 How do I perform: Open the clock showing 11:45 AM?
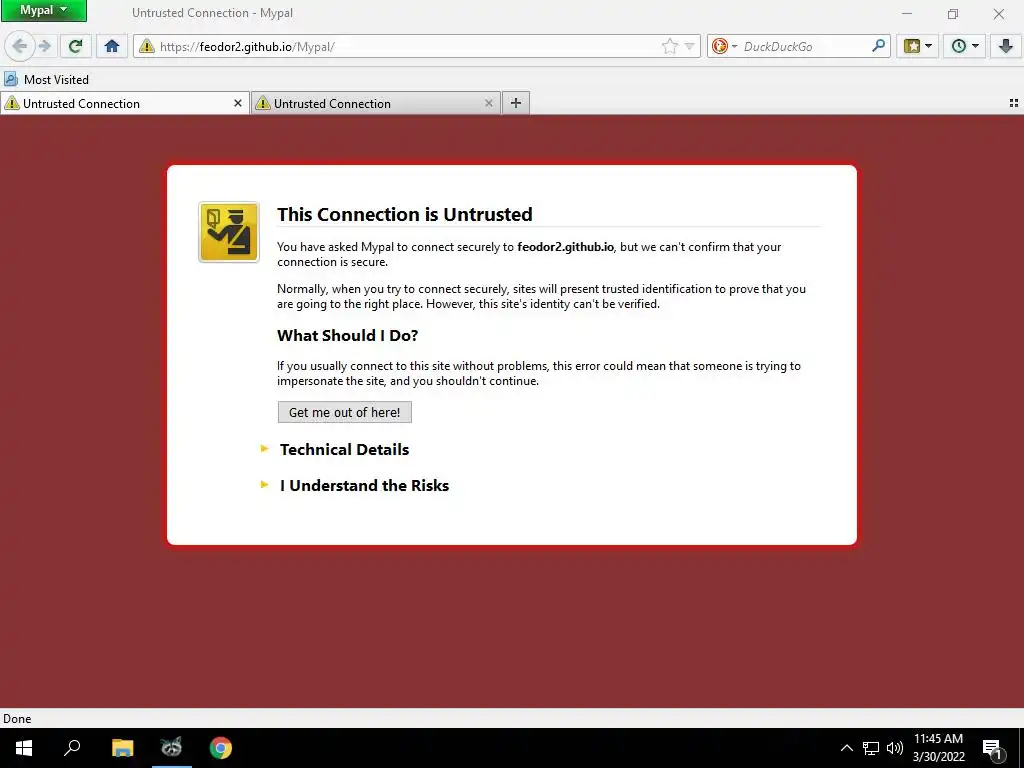pos(938,748)
